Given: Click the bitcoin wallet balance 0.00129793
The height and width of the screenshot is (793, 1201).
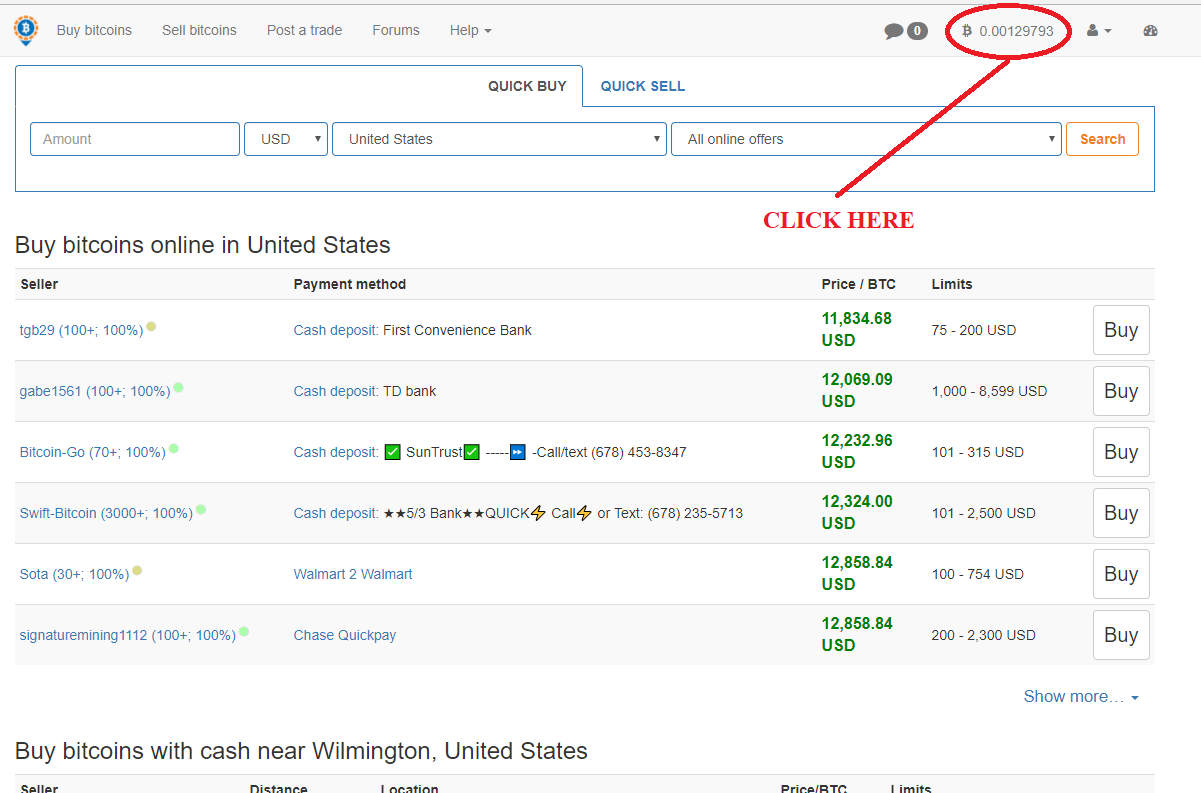Looking at the screenshot, I should click(x=1008, y=31).
